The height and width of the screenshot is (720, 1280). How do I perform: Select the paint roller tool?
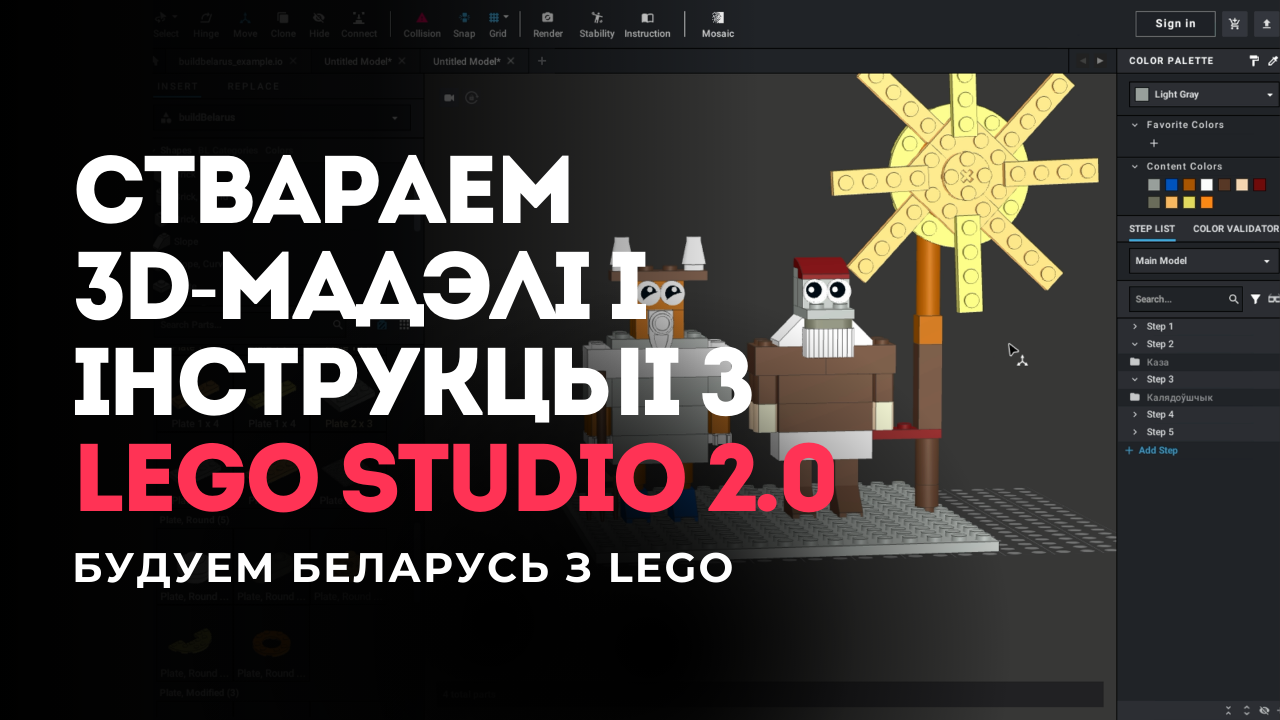(x=1254, y=61)
